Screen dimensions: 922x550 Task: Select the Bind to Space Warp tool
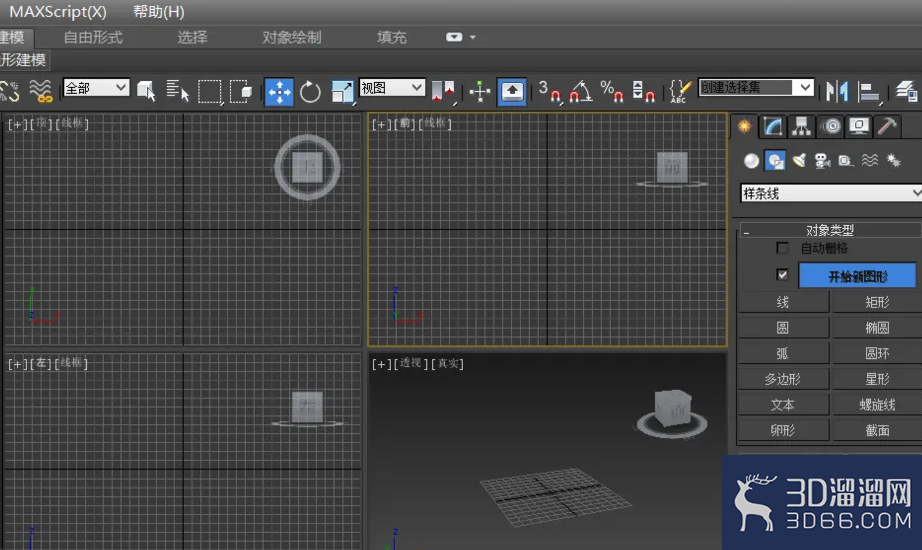(41, 91)
